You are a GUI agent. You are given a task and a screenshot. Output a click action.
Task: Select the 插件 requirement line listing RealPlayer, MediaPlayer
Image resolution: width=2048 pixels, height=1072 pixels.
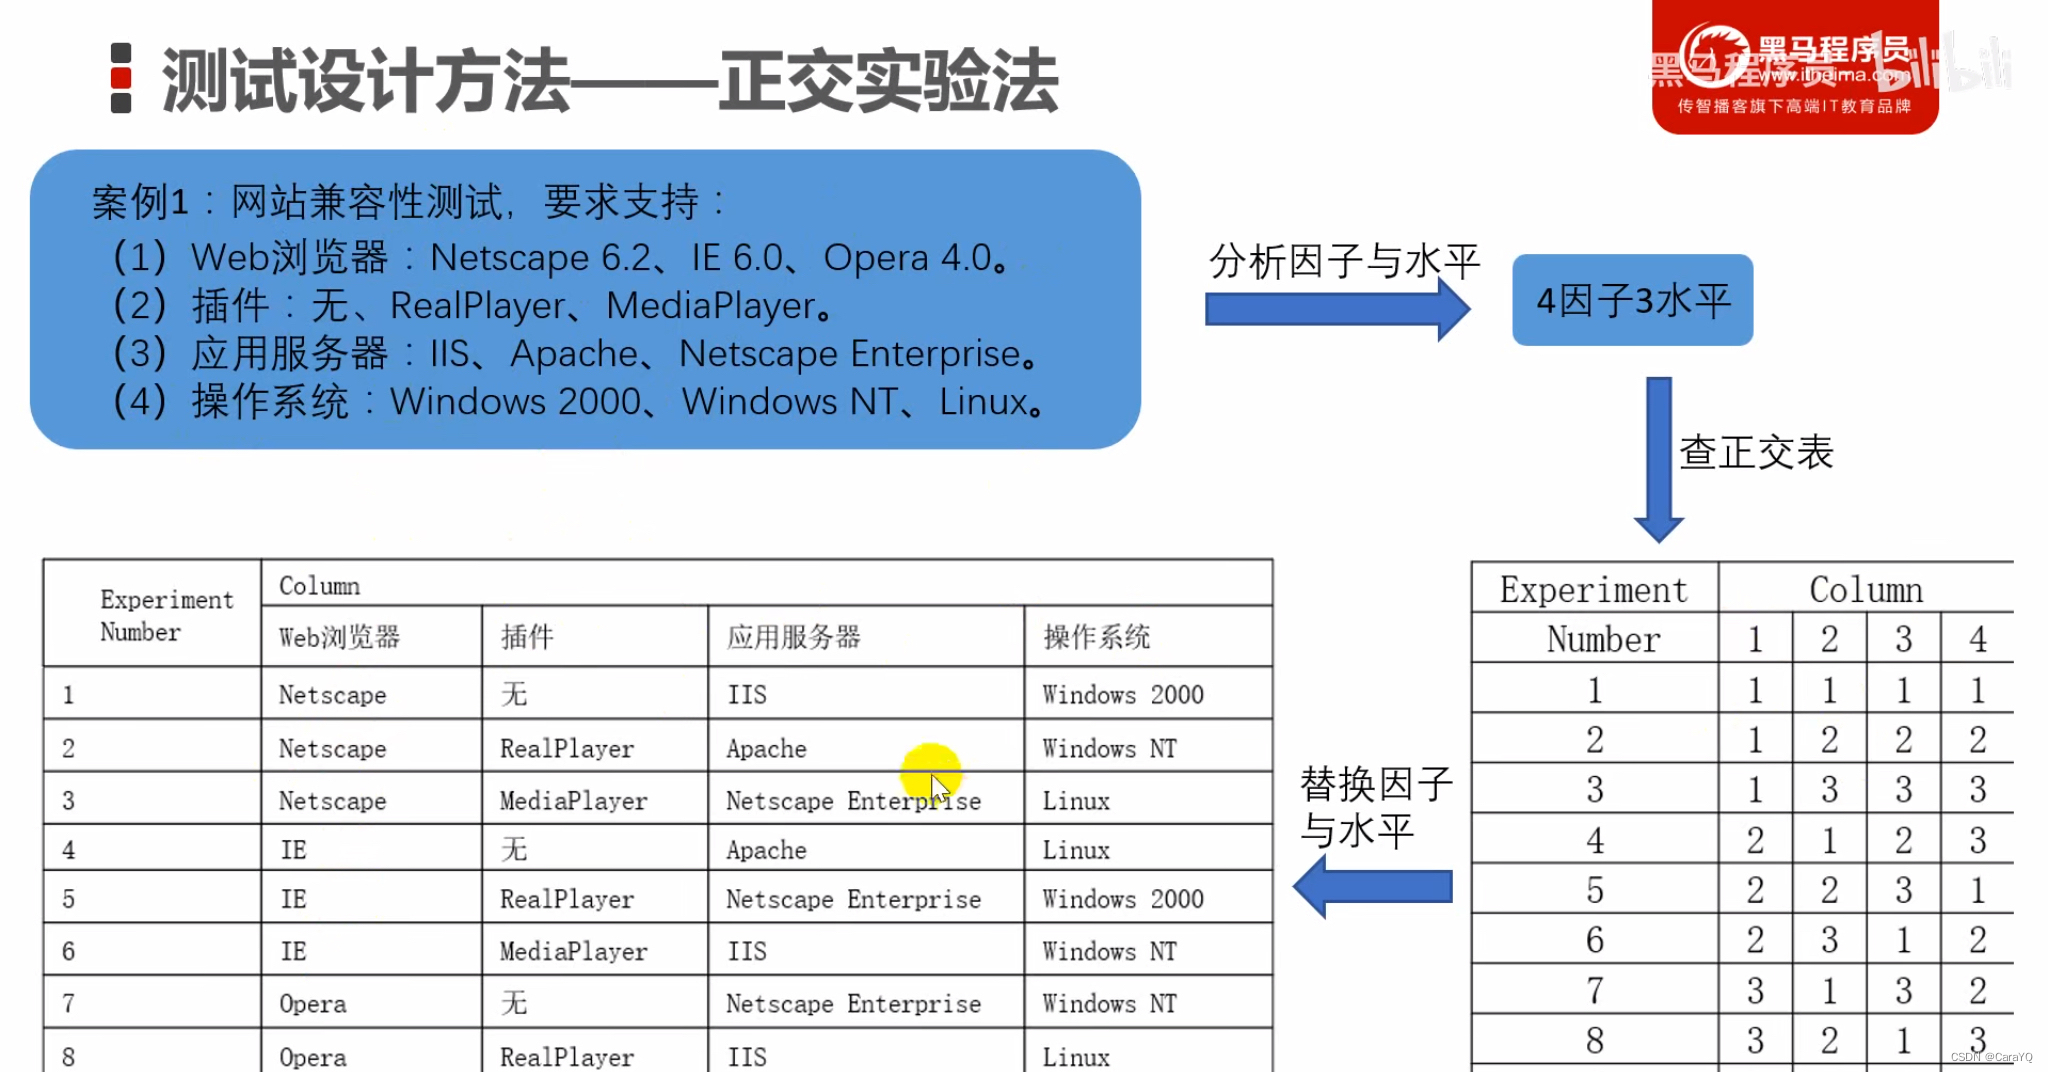coord(471,306)
